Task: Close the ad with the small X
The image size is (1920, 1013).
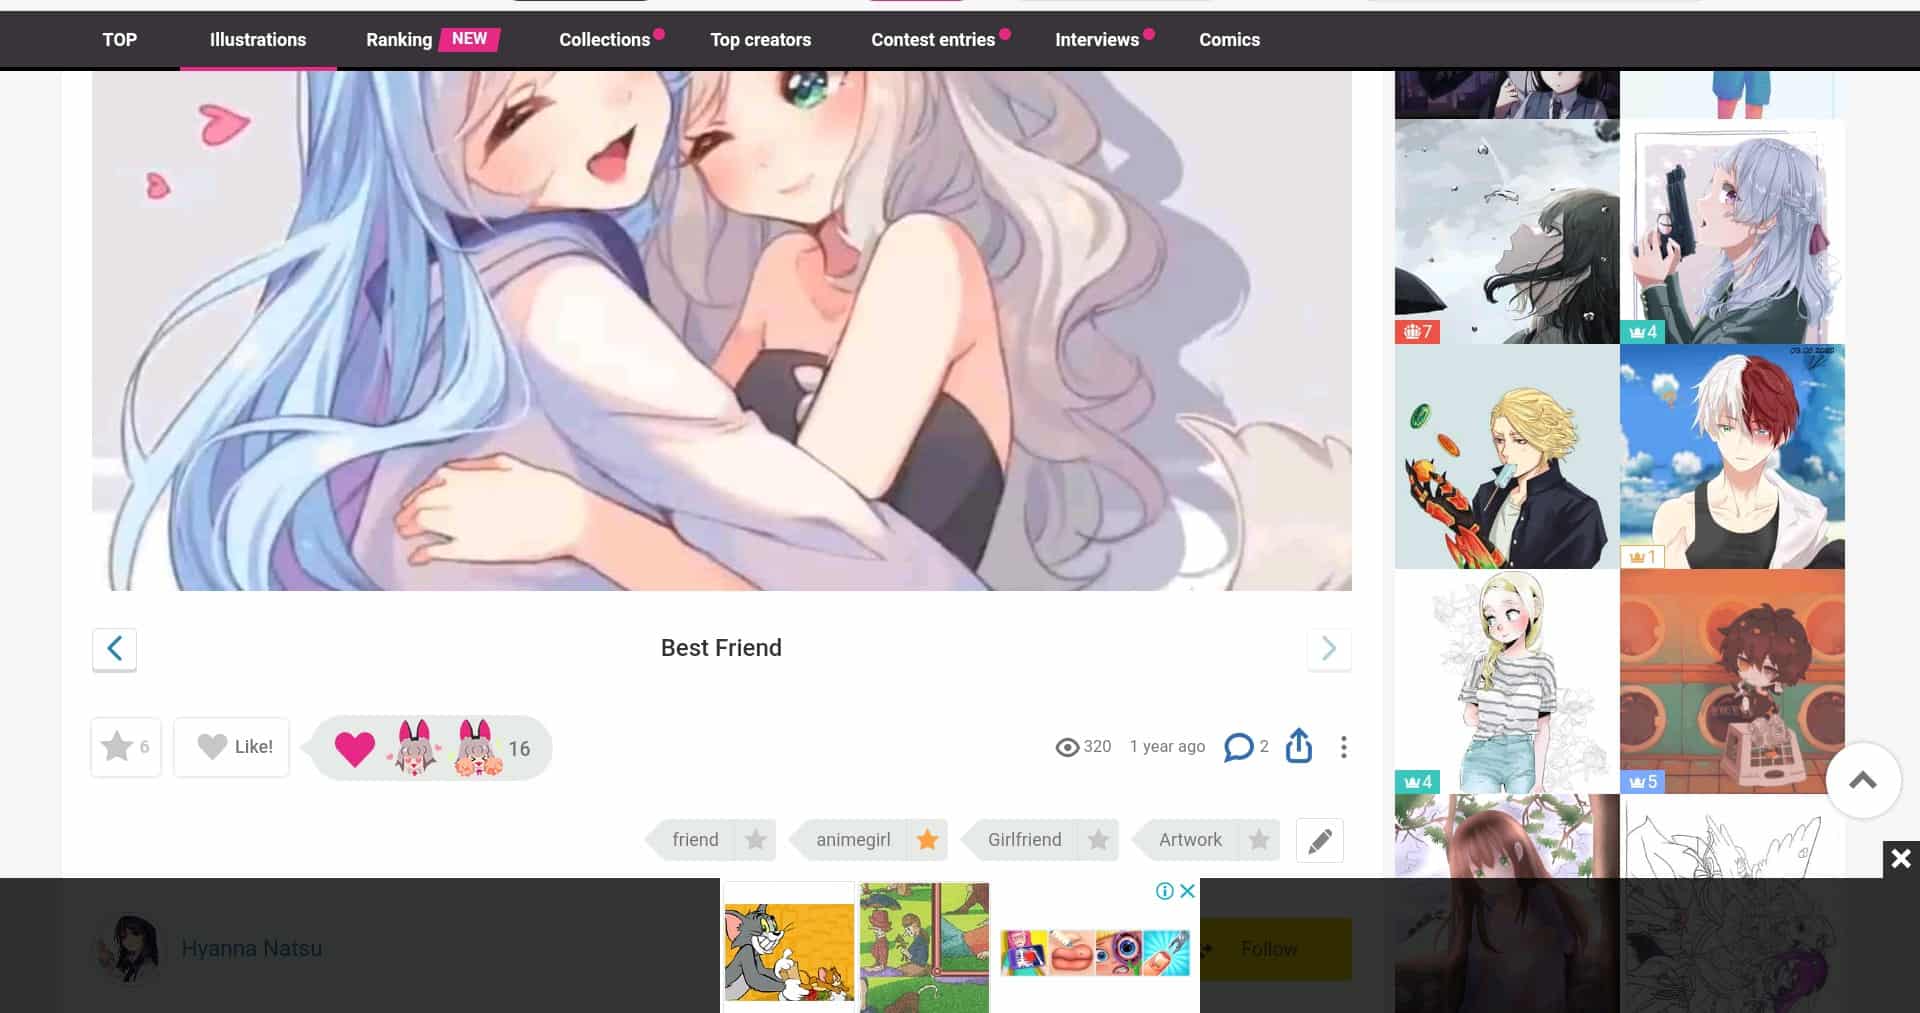Action: (x=1188, y=891)
